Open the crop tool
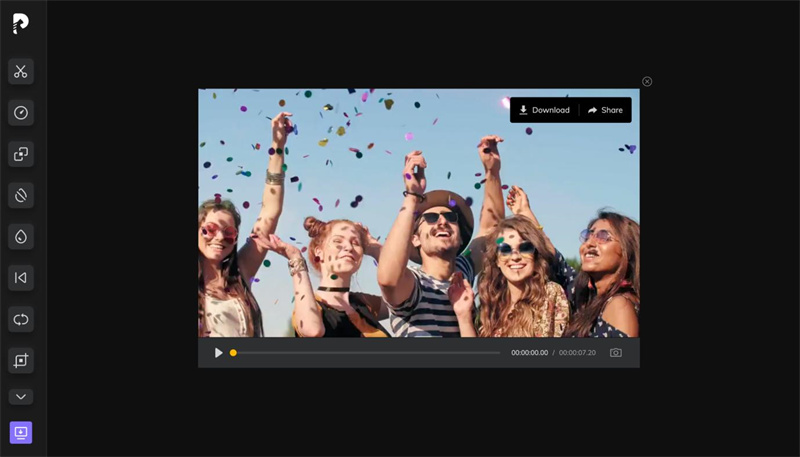The width and height of the screenshot is (800, 457). [21, 361]
